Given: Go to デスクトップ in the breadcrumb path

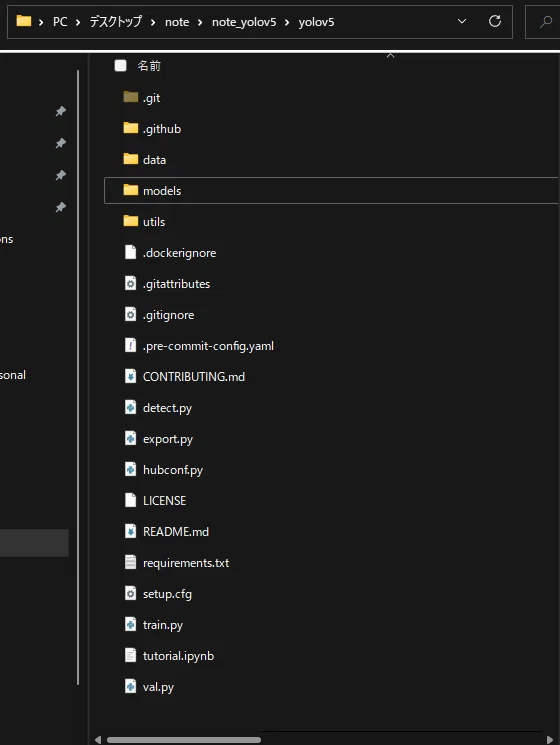Looking at the screenshot, I should coord(116,22).
